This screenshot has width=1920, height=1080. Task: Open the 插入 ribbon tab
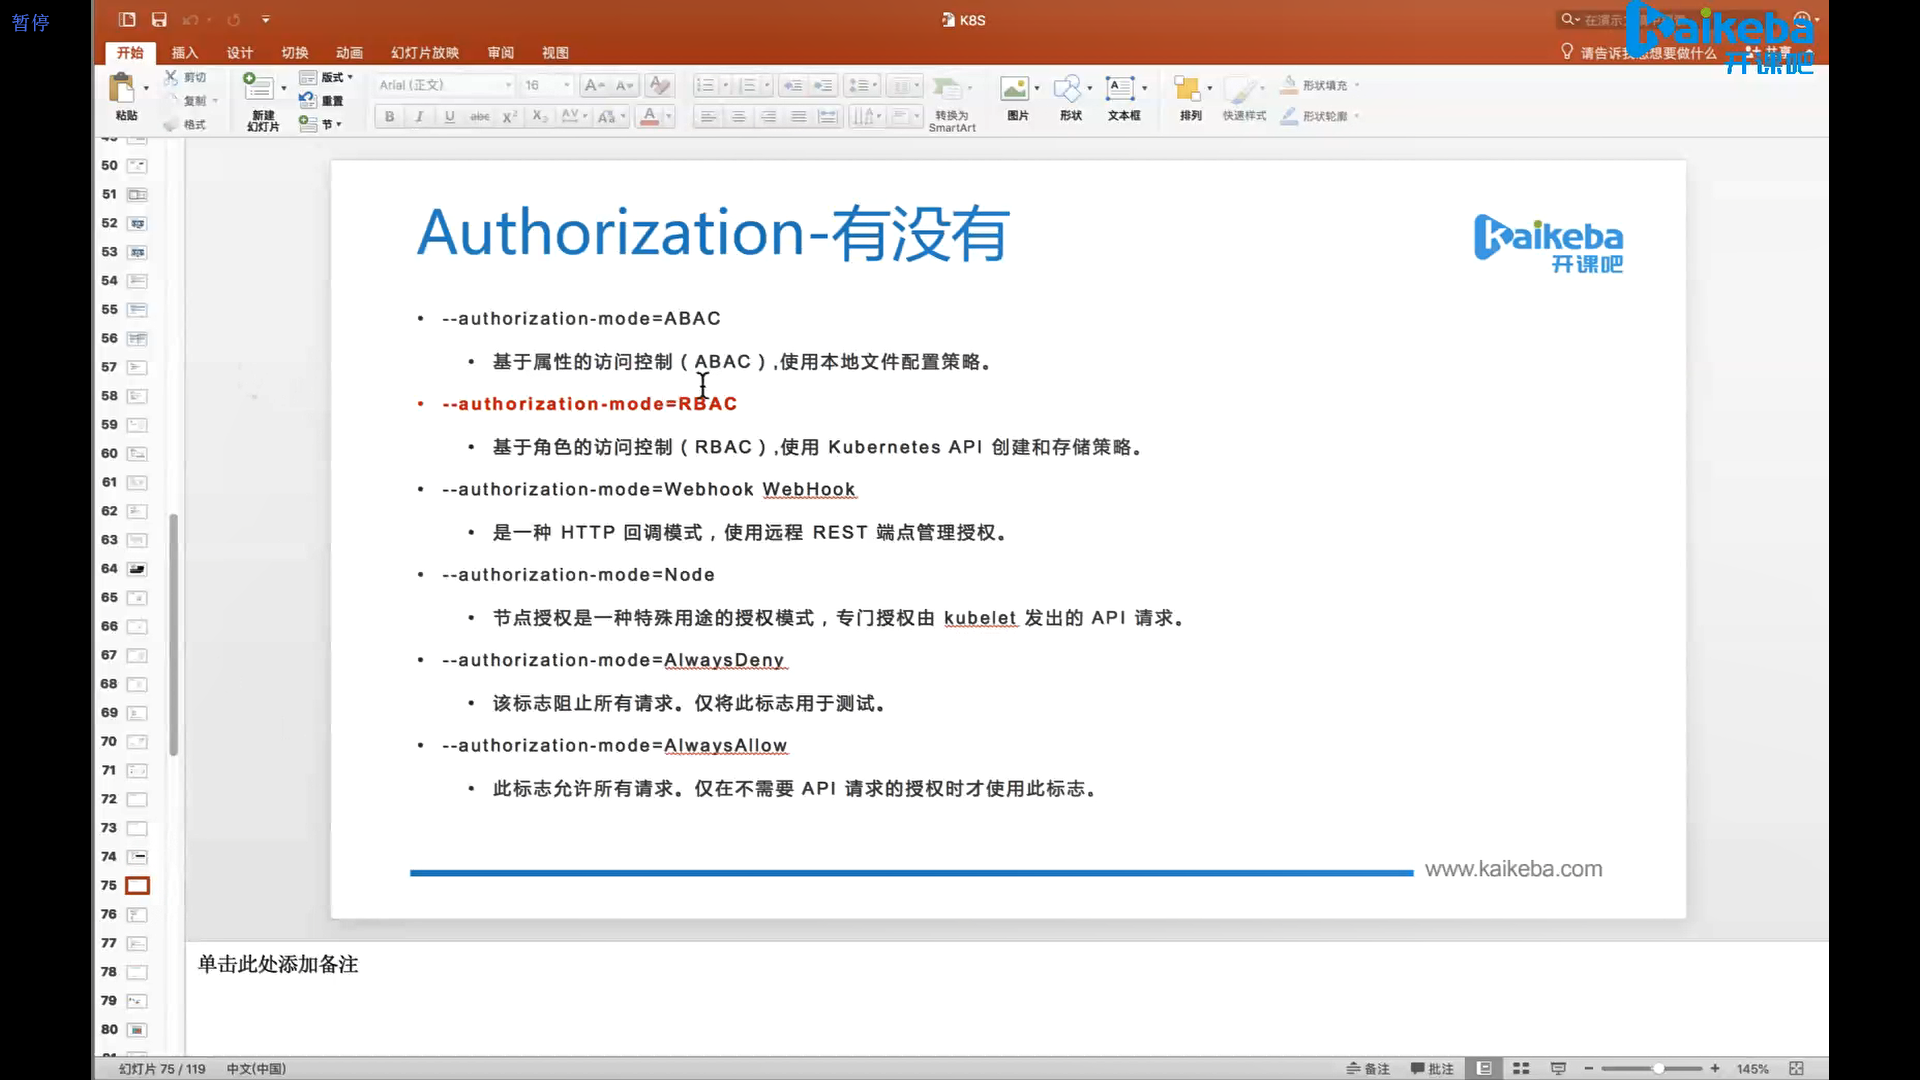[184, 52]
